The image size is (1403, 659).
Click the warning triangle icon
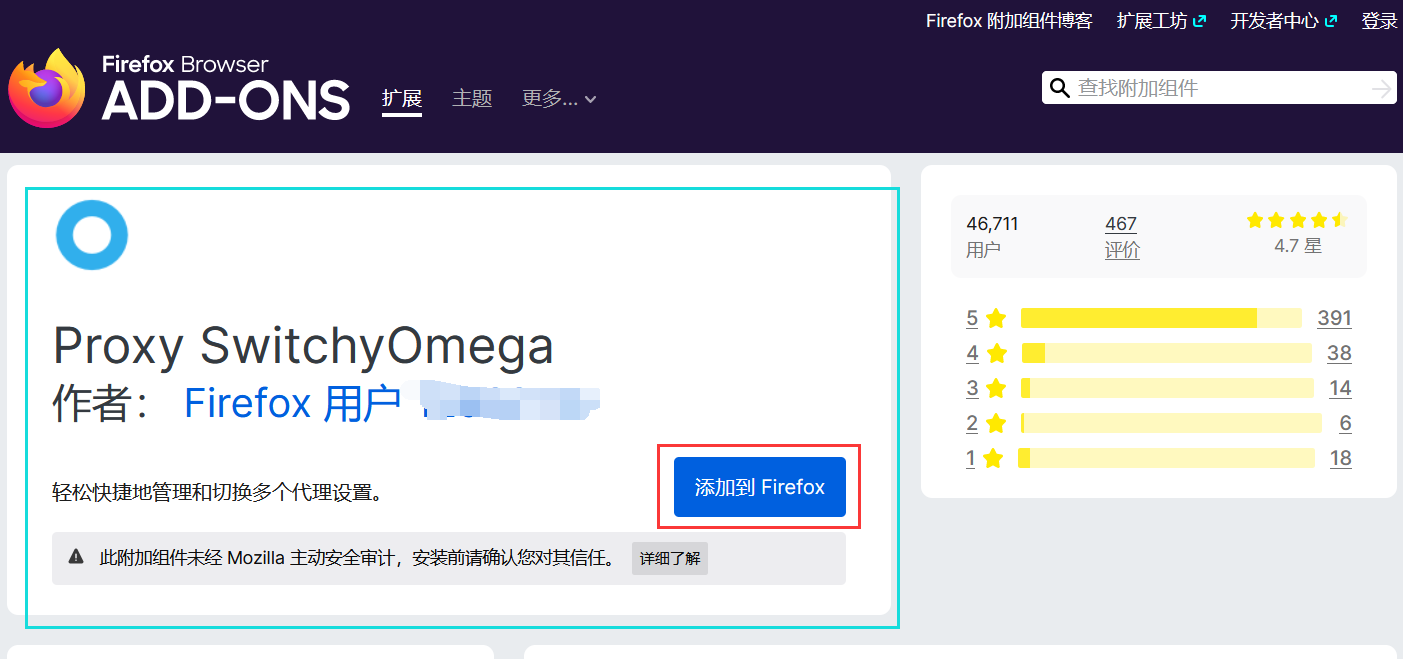click(76, 557)
